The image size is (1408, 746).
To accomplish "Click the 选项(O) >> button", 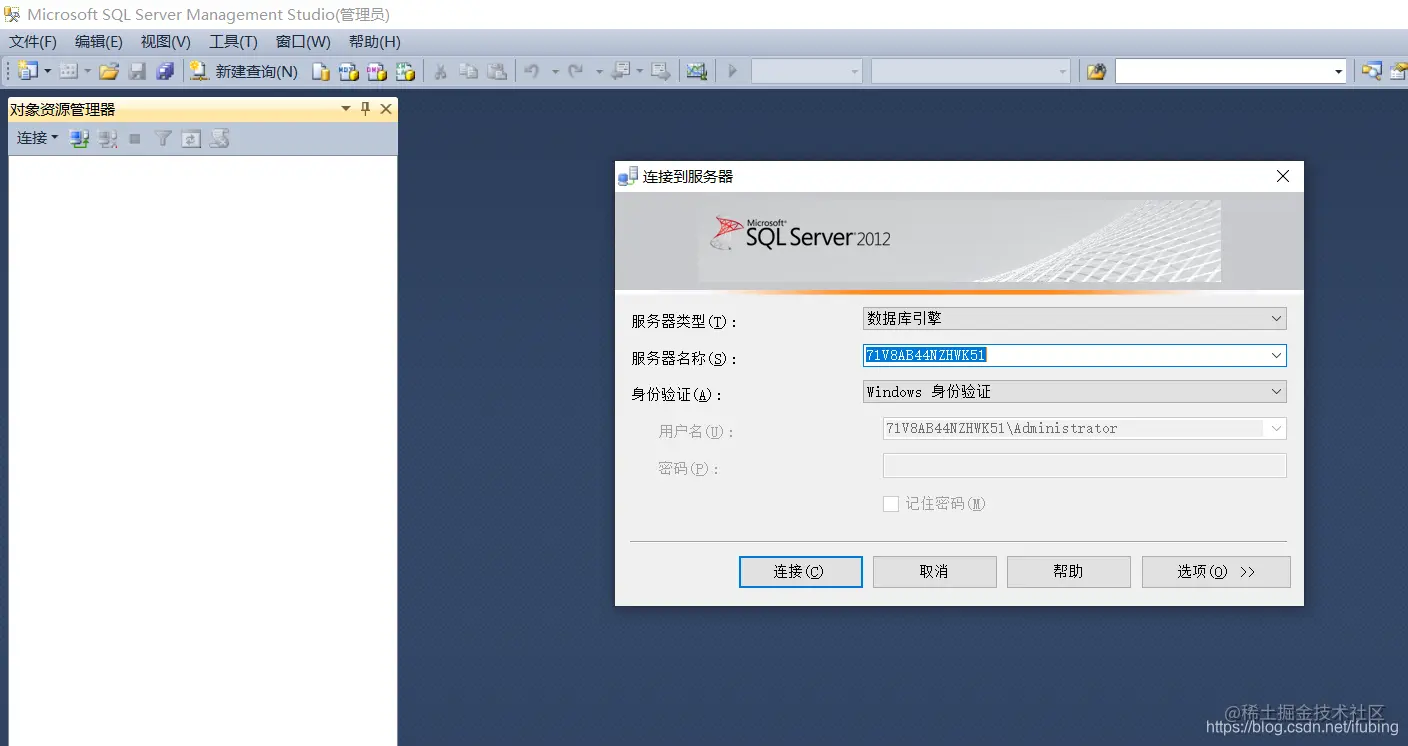I will (1216, 571).
